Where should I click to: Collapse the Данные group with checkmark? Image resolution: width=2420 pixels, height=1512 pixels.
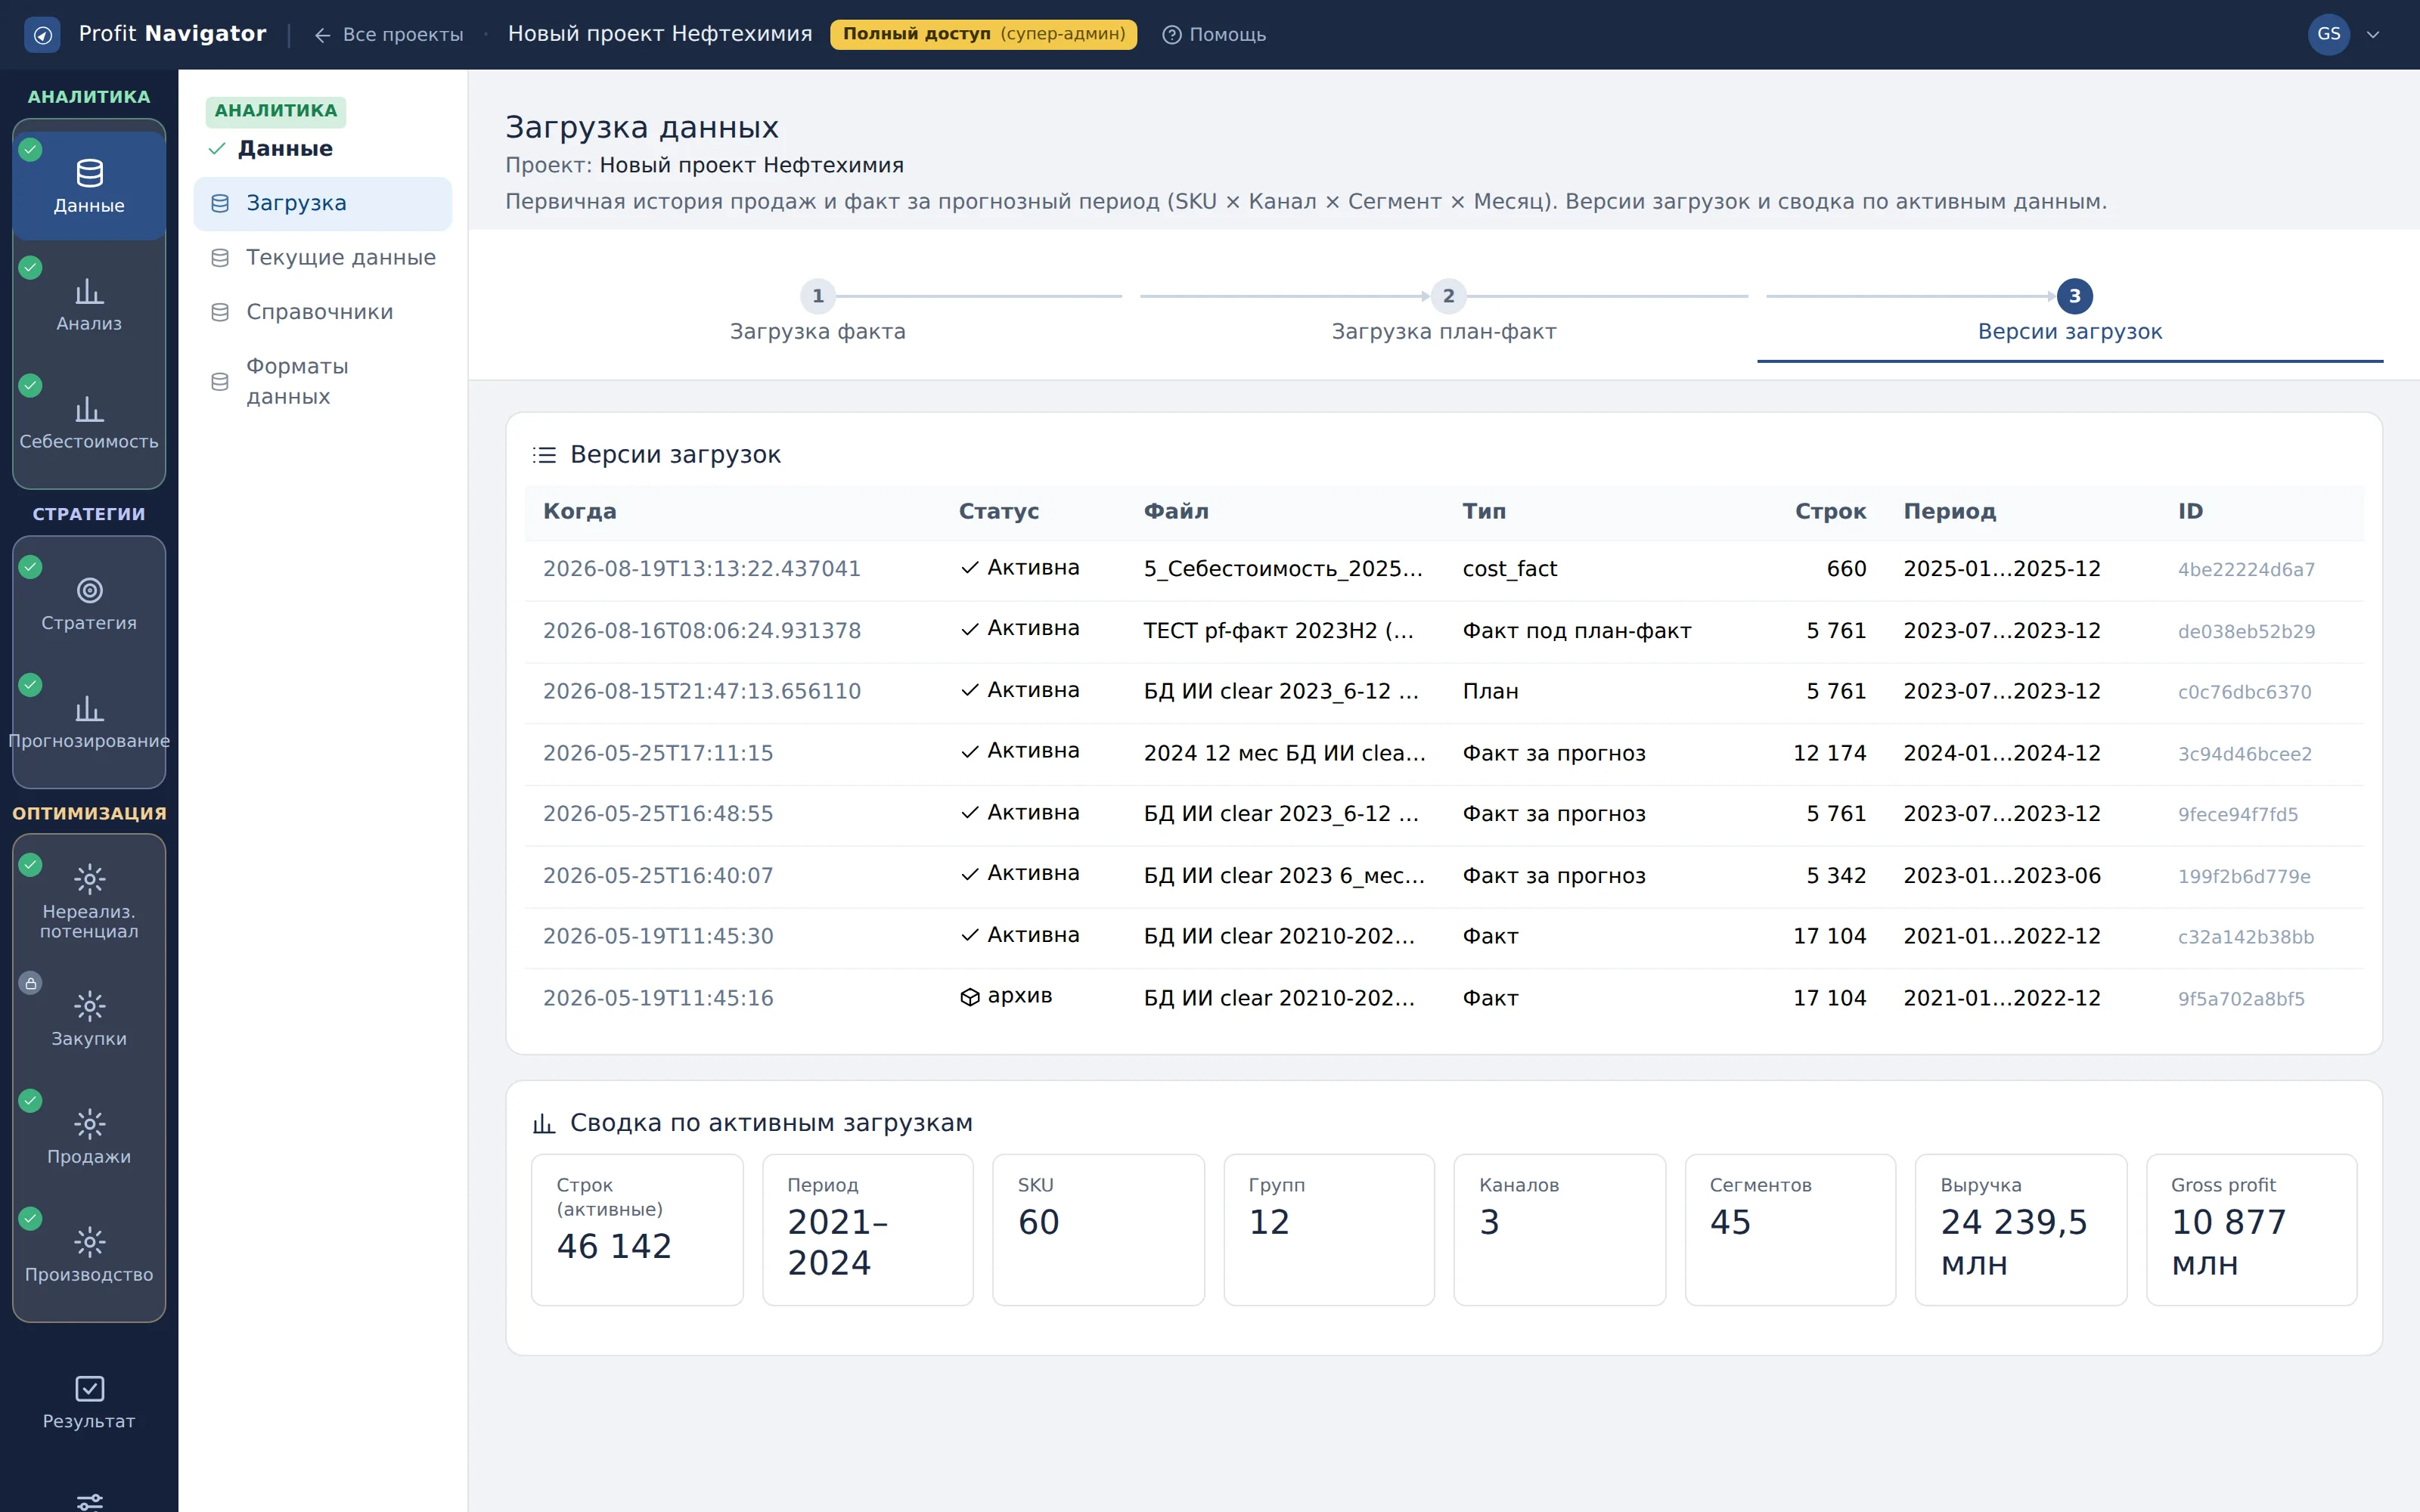270,149
